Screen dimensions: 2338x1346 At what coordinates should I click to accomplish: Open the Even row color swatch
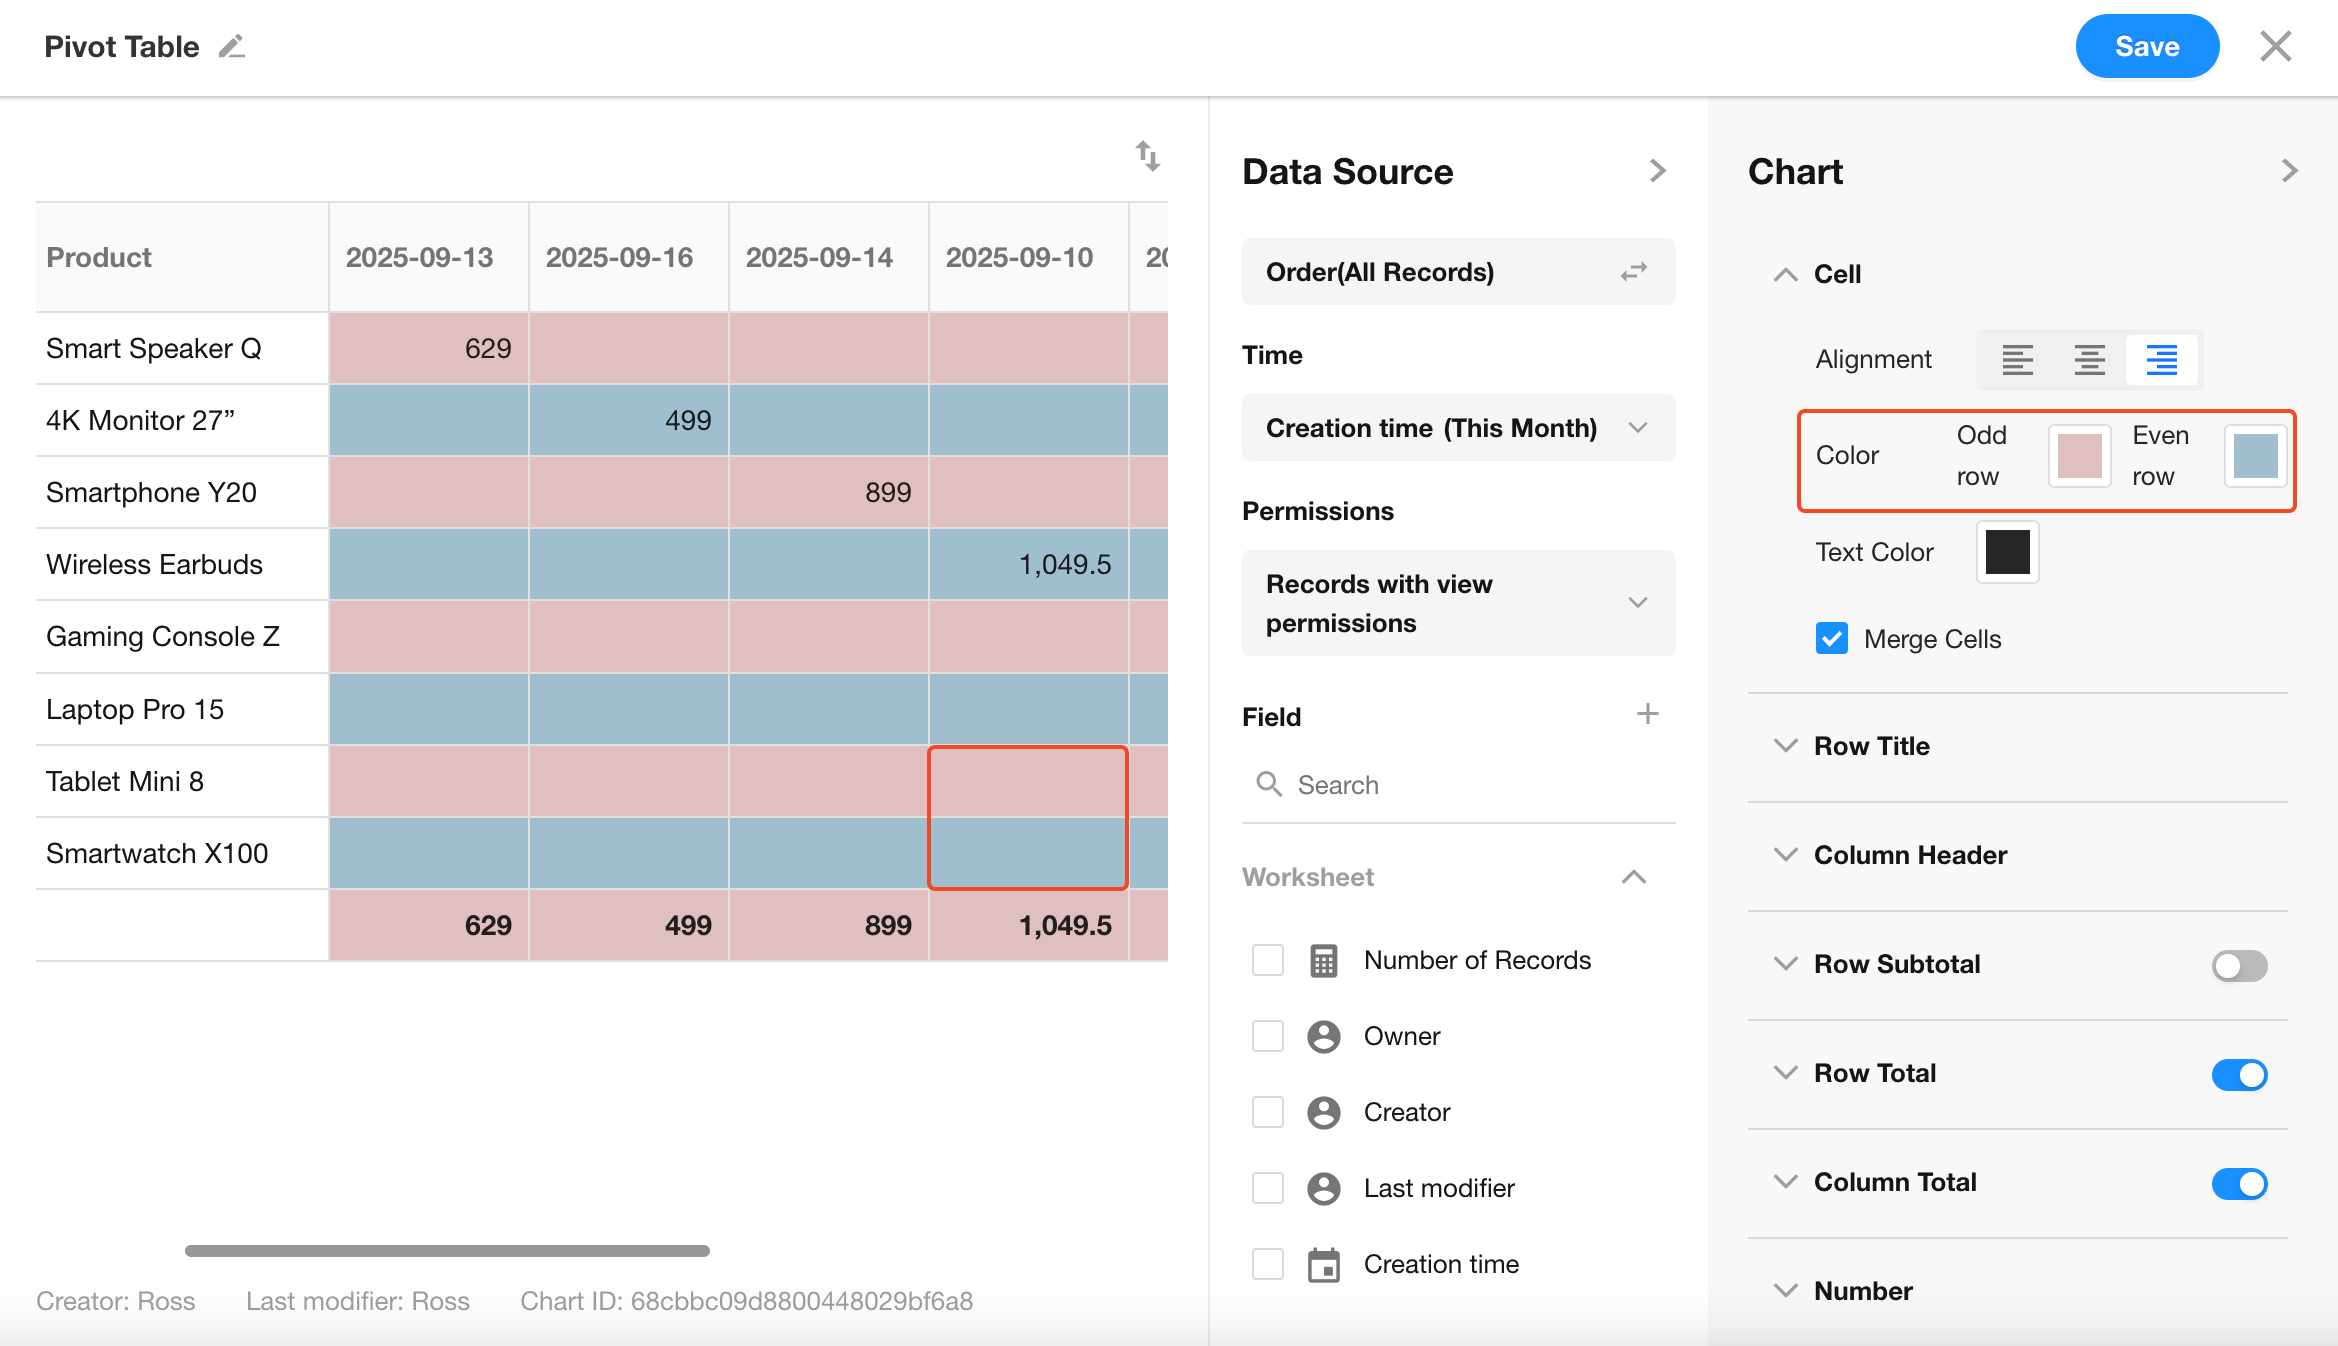coord(2255,456)
